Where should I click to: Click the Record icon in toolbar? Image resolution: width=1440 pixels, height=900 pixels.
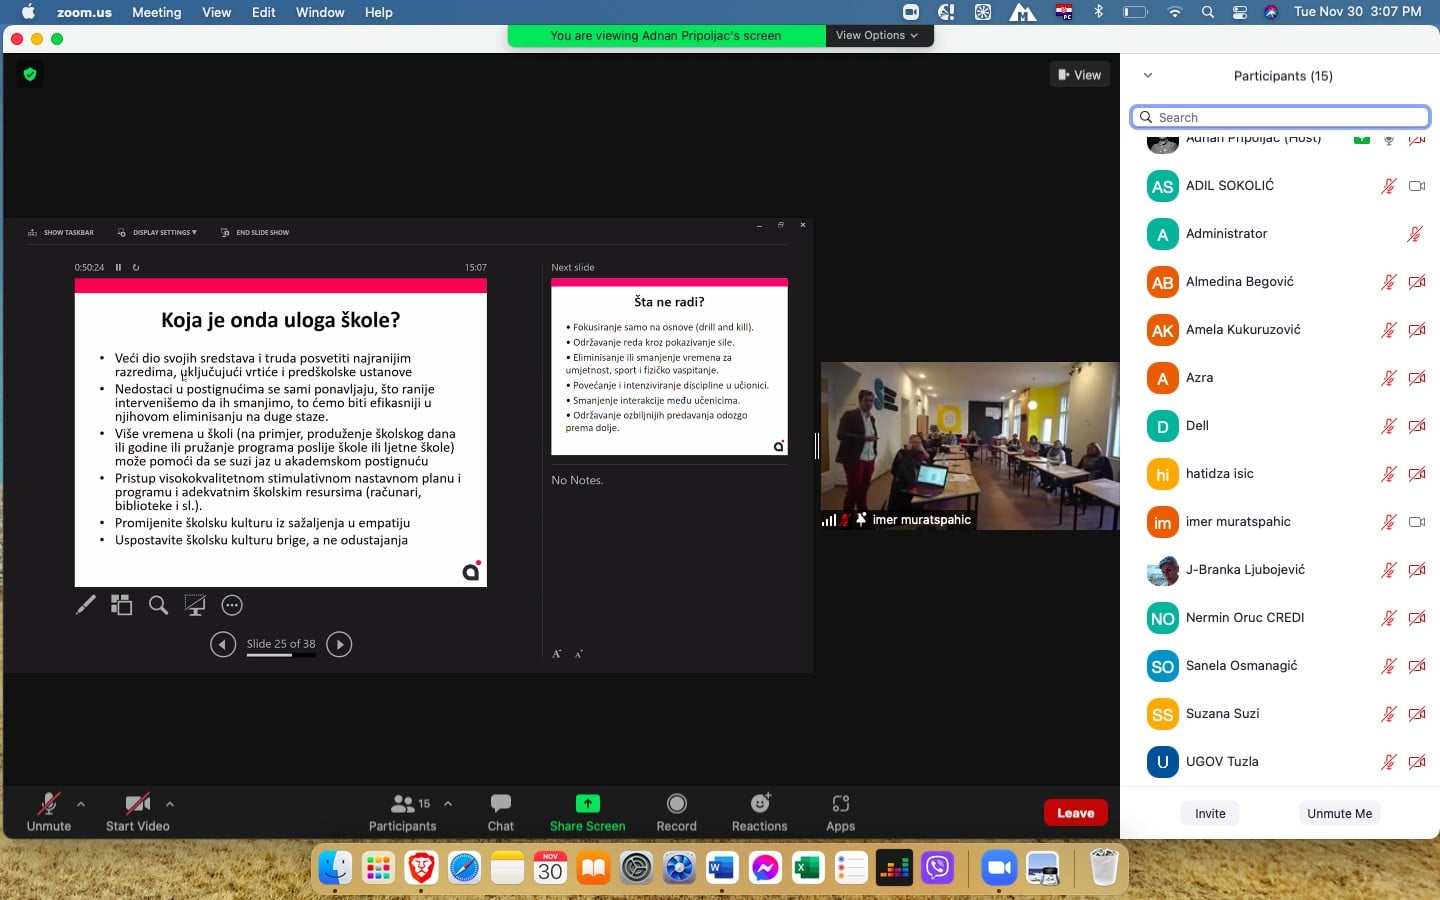(x=676, y=804)
